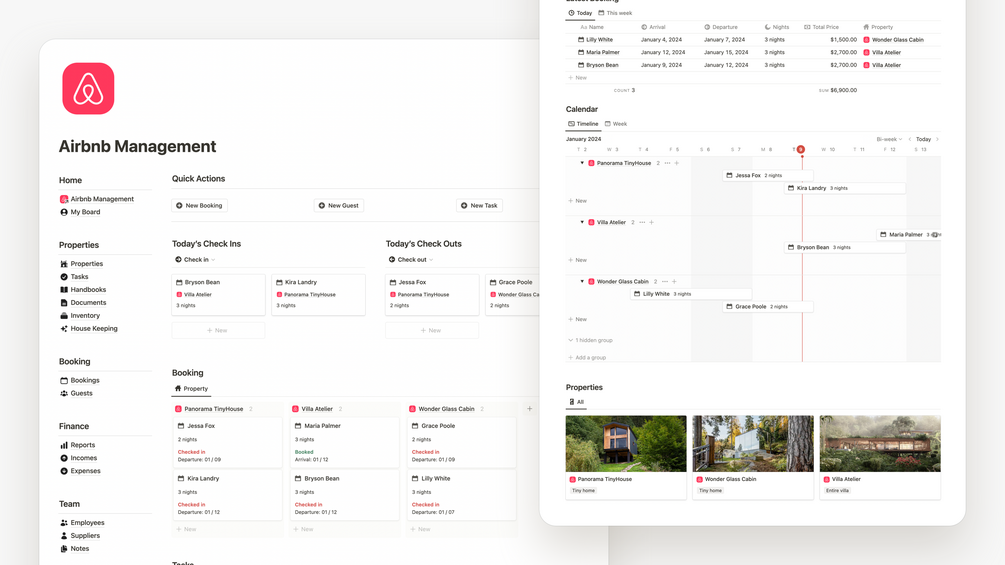Go to next timeline period arrow
The height and width of the screenshot is (565, 1005).
[937, 139]
